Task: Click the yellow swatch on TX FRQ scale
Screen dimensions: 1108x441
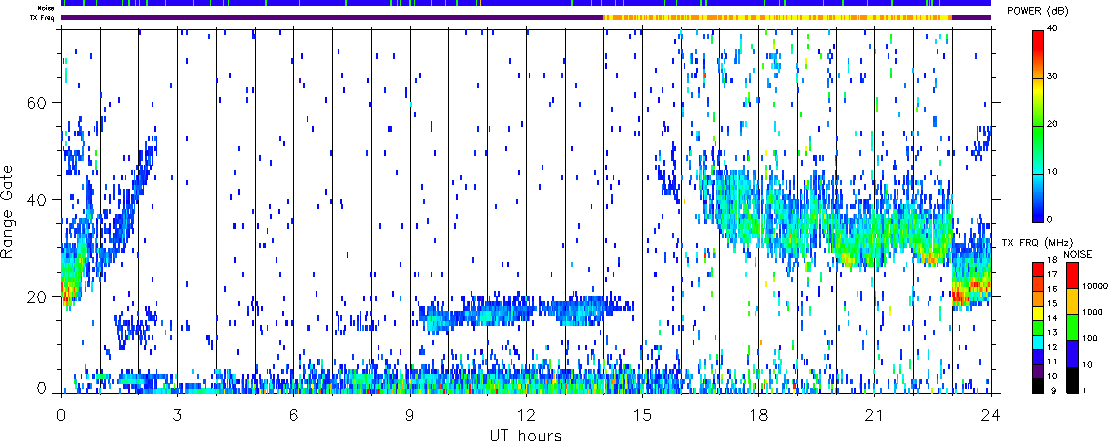Action: coord(1037,314)
